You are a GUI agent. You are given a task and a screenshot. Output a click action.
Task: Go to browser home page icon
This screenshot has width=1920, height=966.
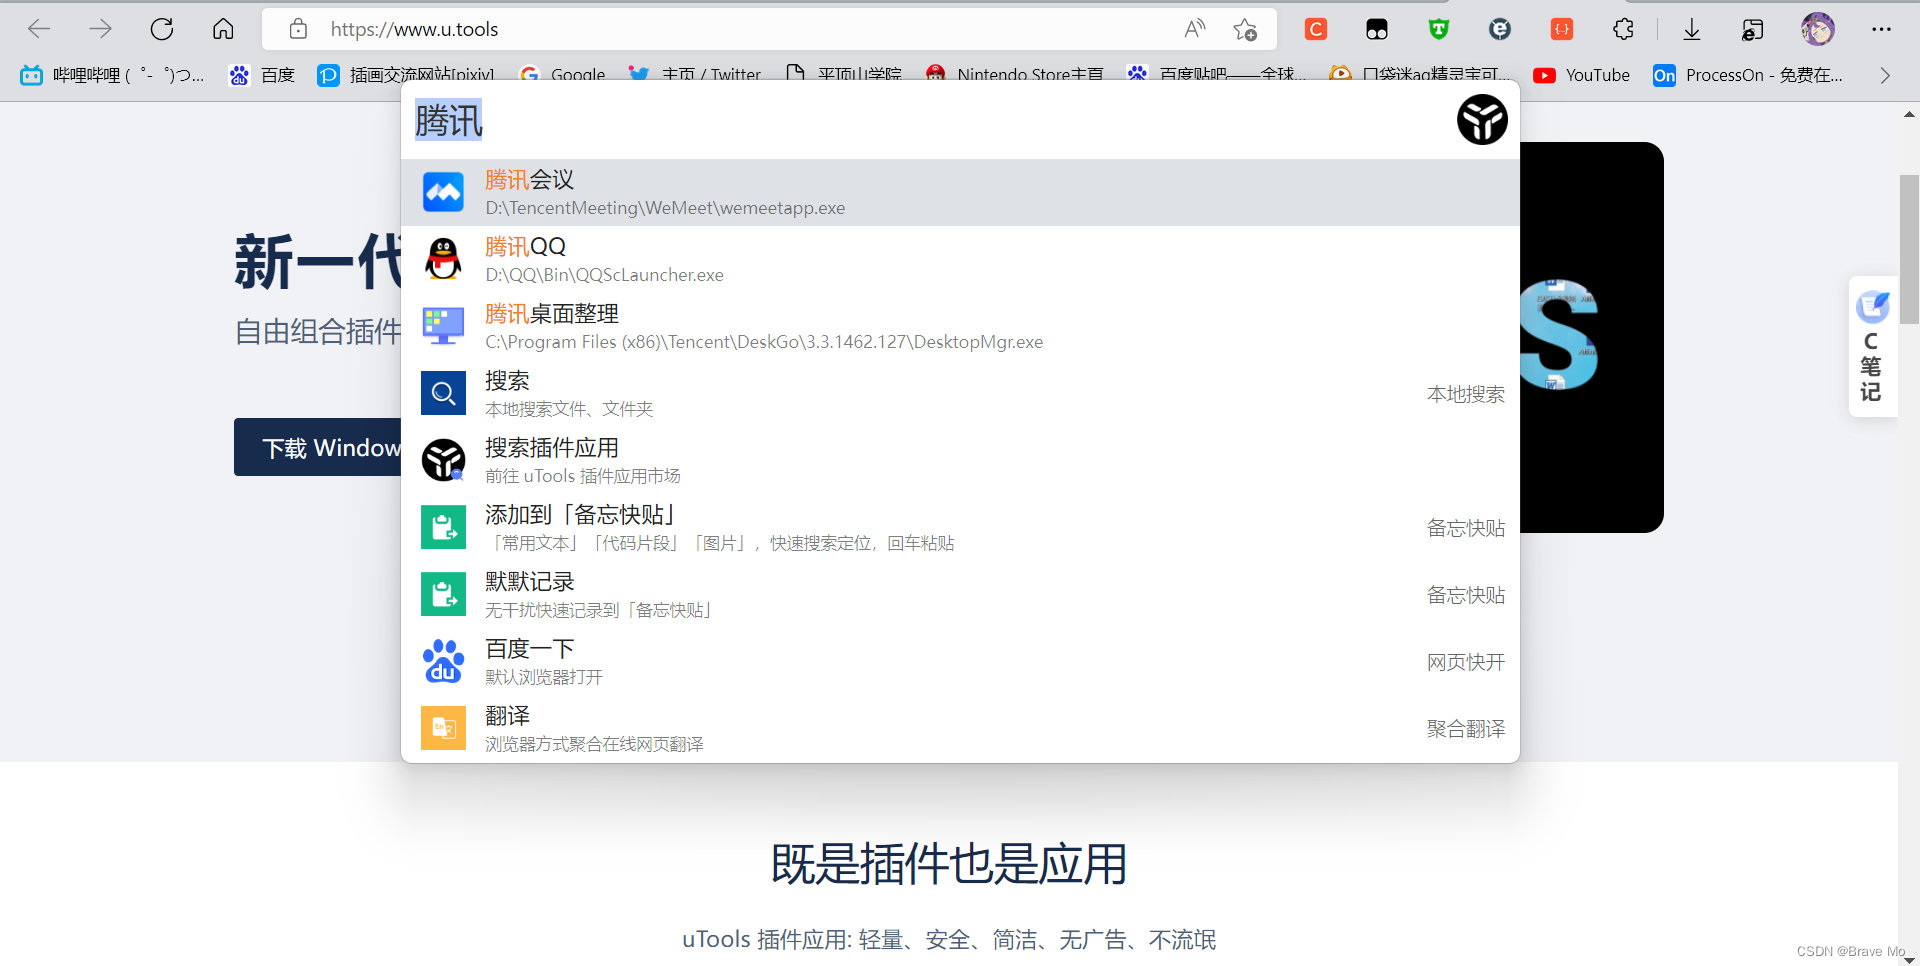223,29
